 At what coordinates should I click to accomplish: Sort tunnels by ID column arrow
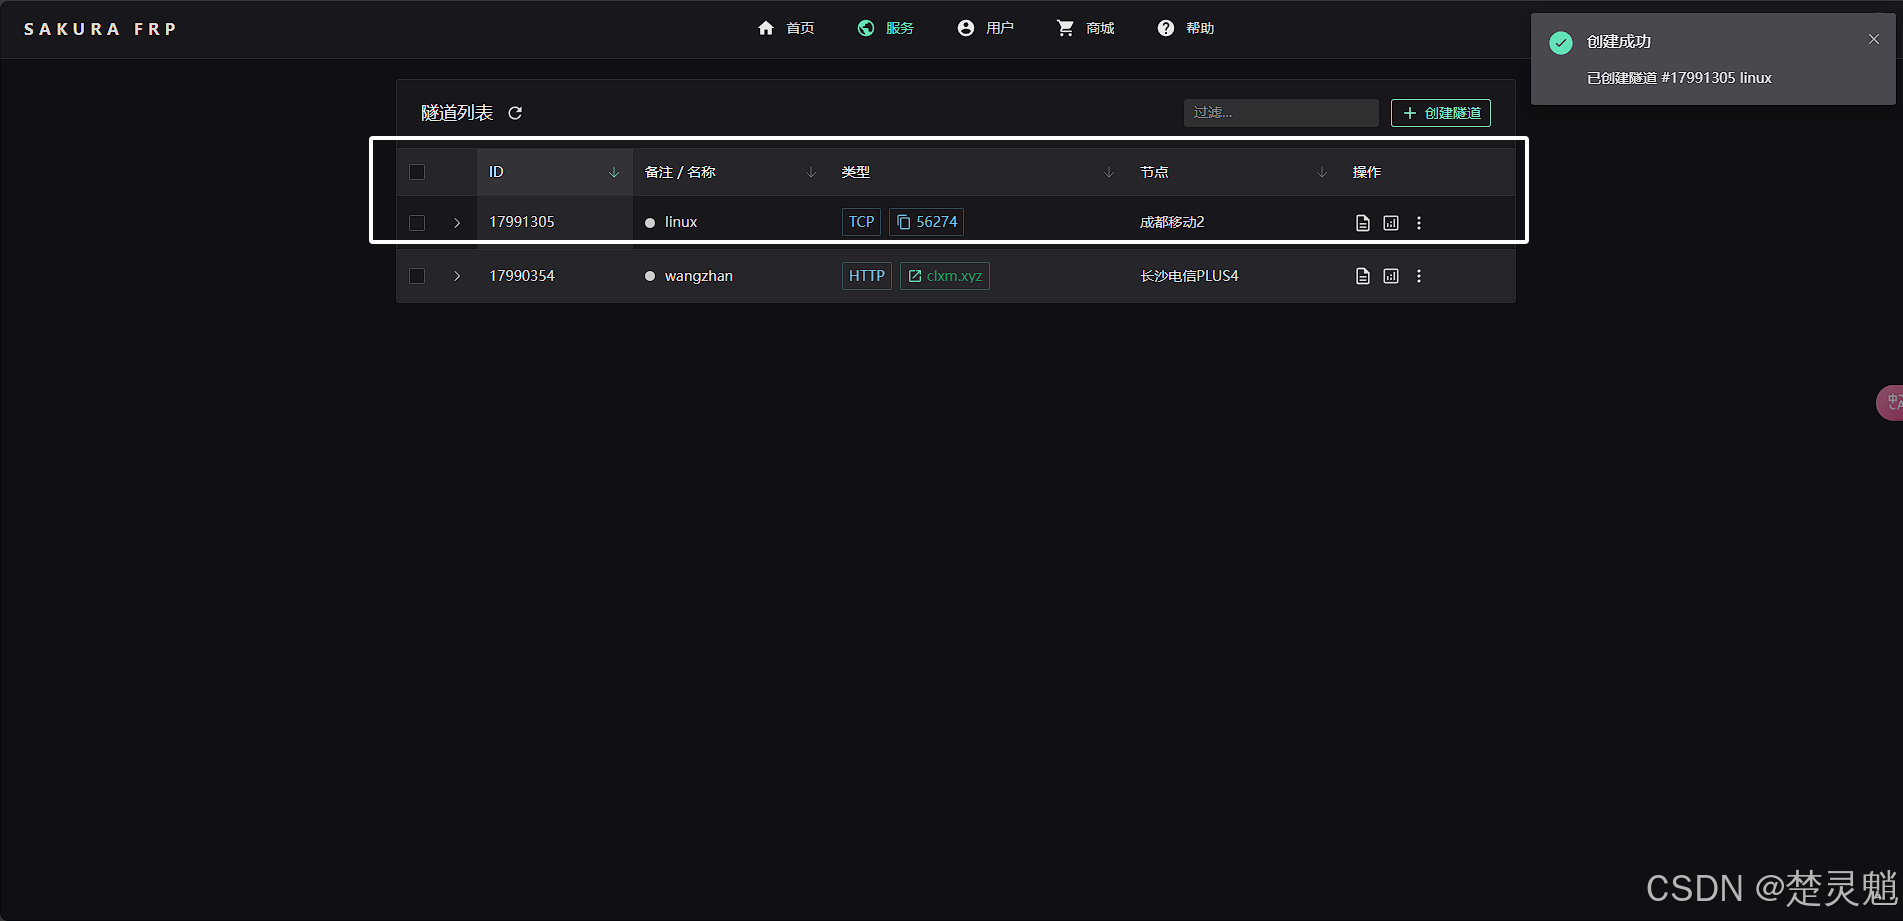coord(614,173)
